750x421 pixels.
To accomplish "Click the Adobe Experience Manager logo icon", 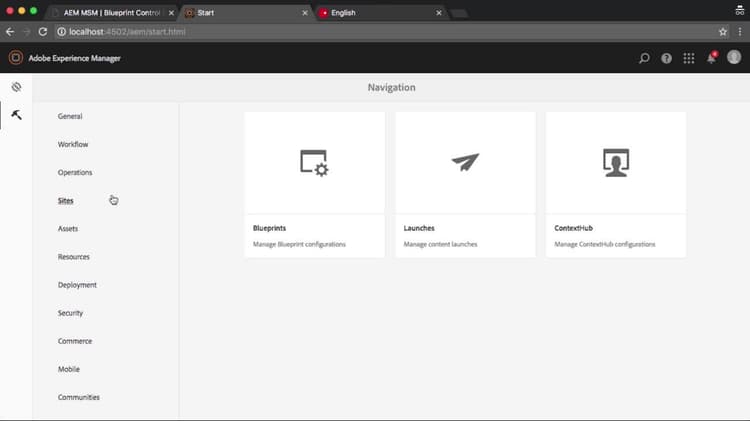I will 15,58.
